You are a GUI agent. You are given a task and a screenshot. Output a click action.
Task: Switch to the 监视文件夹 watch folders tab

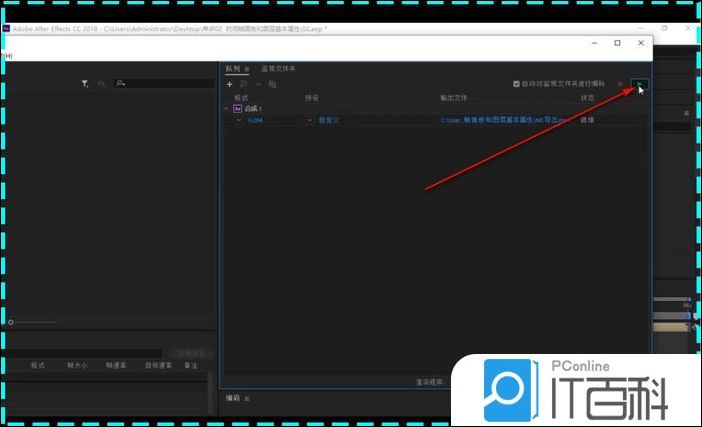[x=278, y=68]
